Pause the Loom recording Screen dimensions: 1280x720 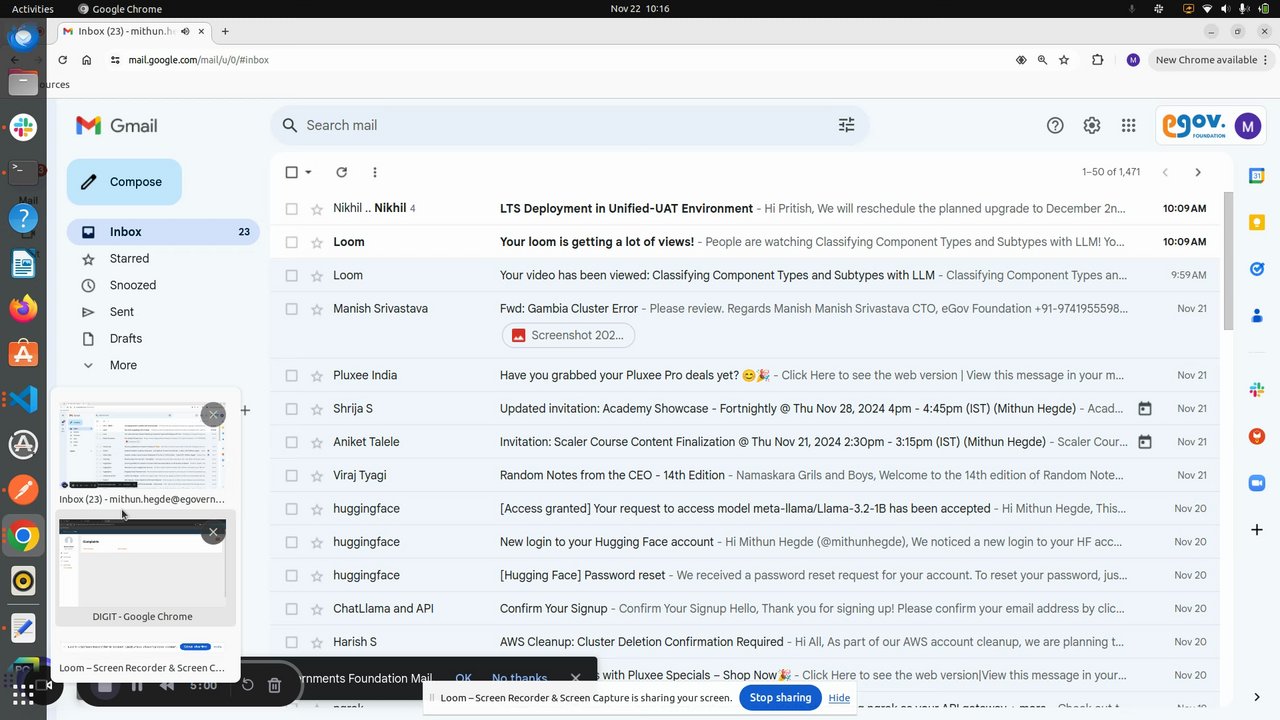click(x=137, y=686)
